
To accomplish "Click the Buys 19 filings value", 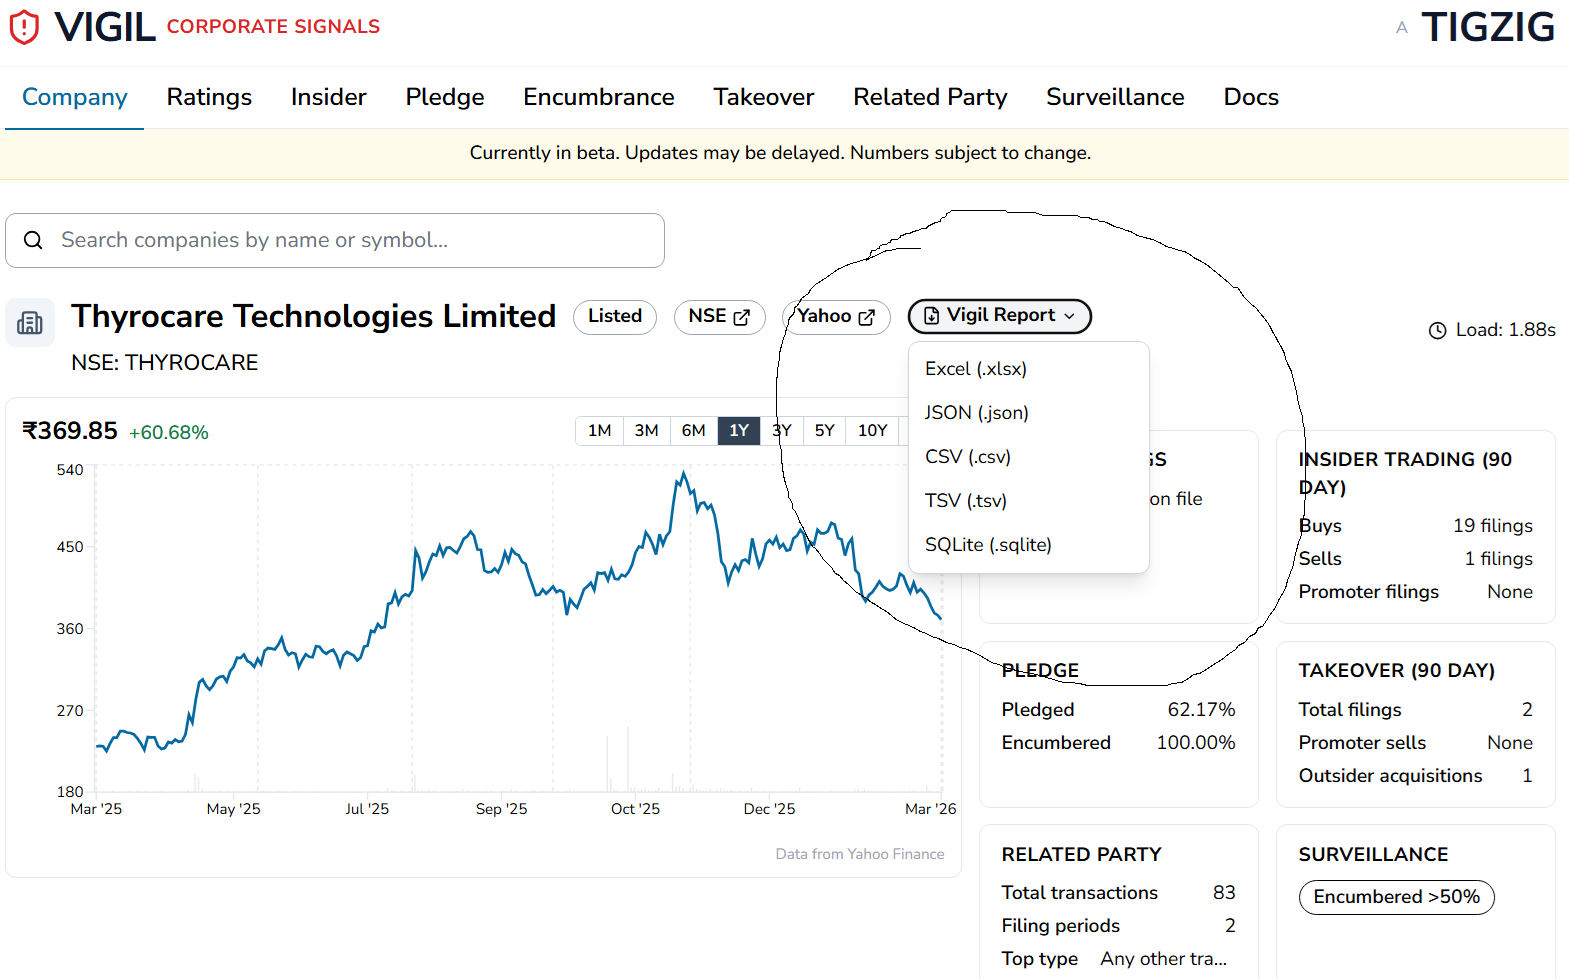I will tap(1492, 526).
